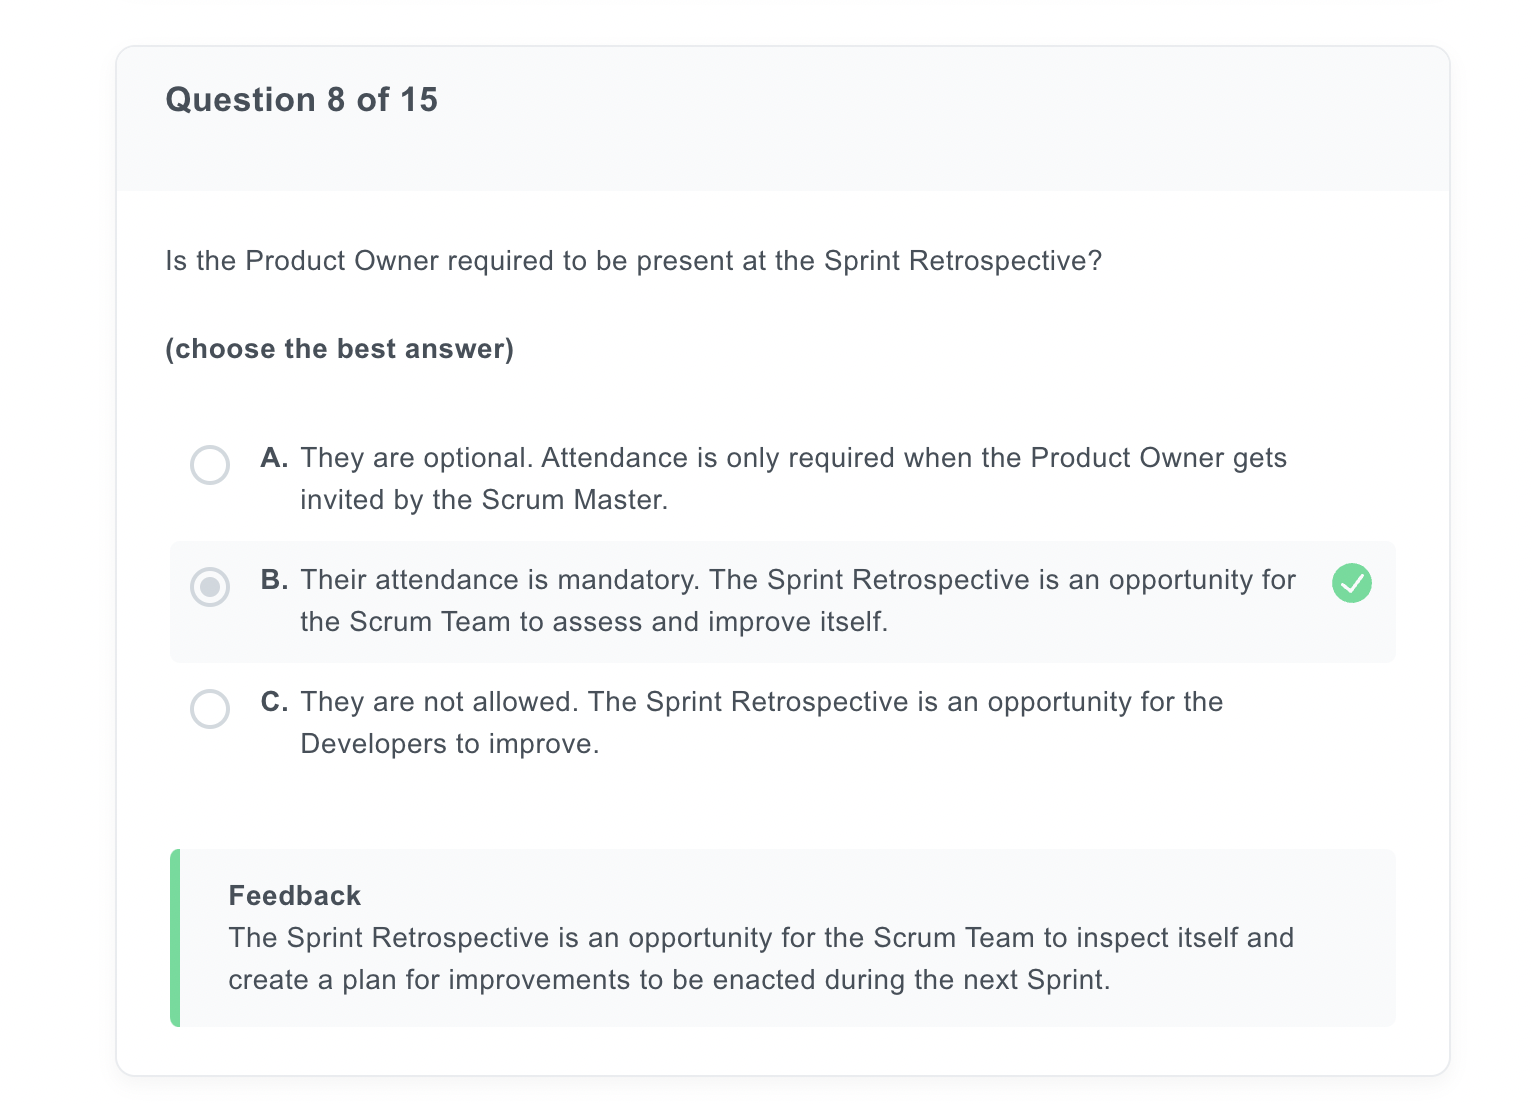
Task: Pick the "They are not allowed" answer text
Action: (761, 723)
